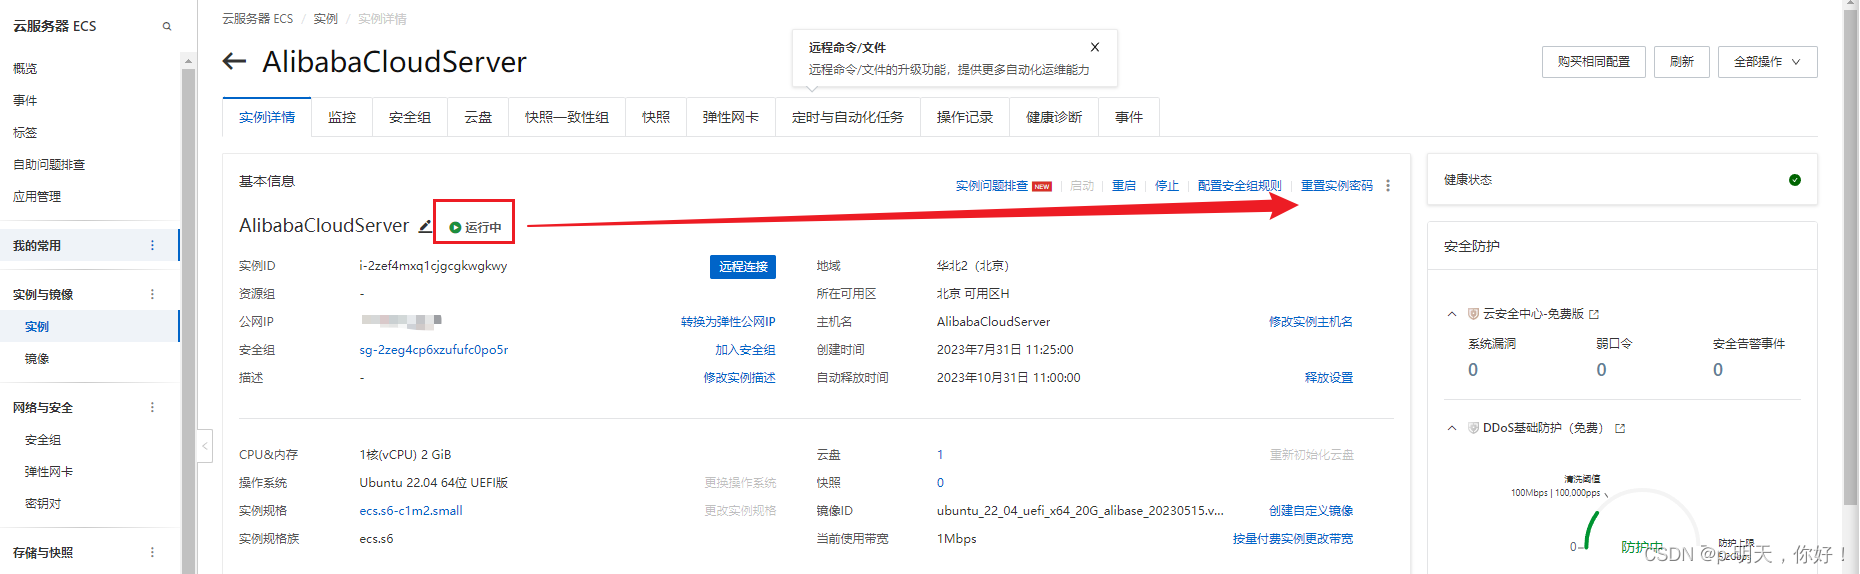Open the 定时与自动化任务 tab

tap(848, 117)
